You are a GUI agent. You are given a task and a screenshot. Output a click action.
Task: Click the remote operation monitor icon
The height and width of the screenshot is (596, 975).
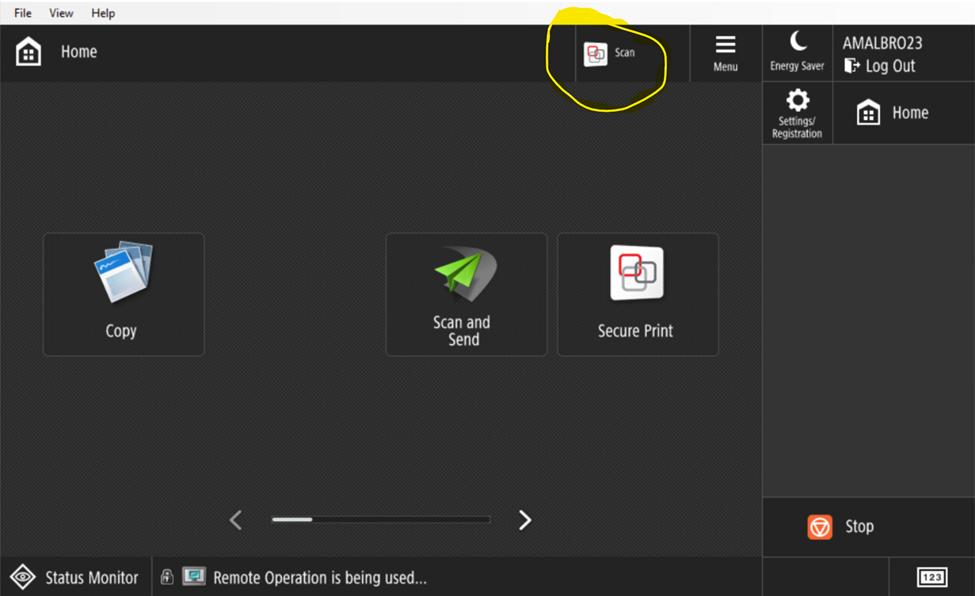point(194,576)
